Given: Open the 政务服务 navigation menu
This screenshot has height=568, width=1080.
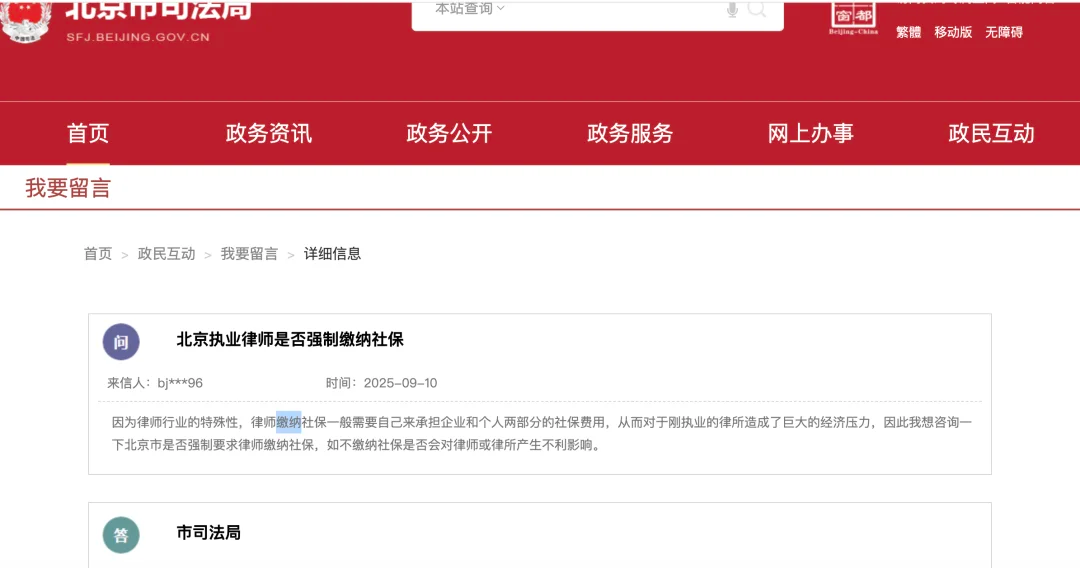Looking at the screenshot, I should 630,134.
